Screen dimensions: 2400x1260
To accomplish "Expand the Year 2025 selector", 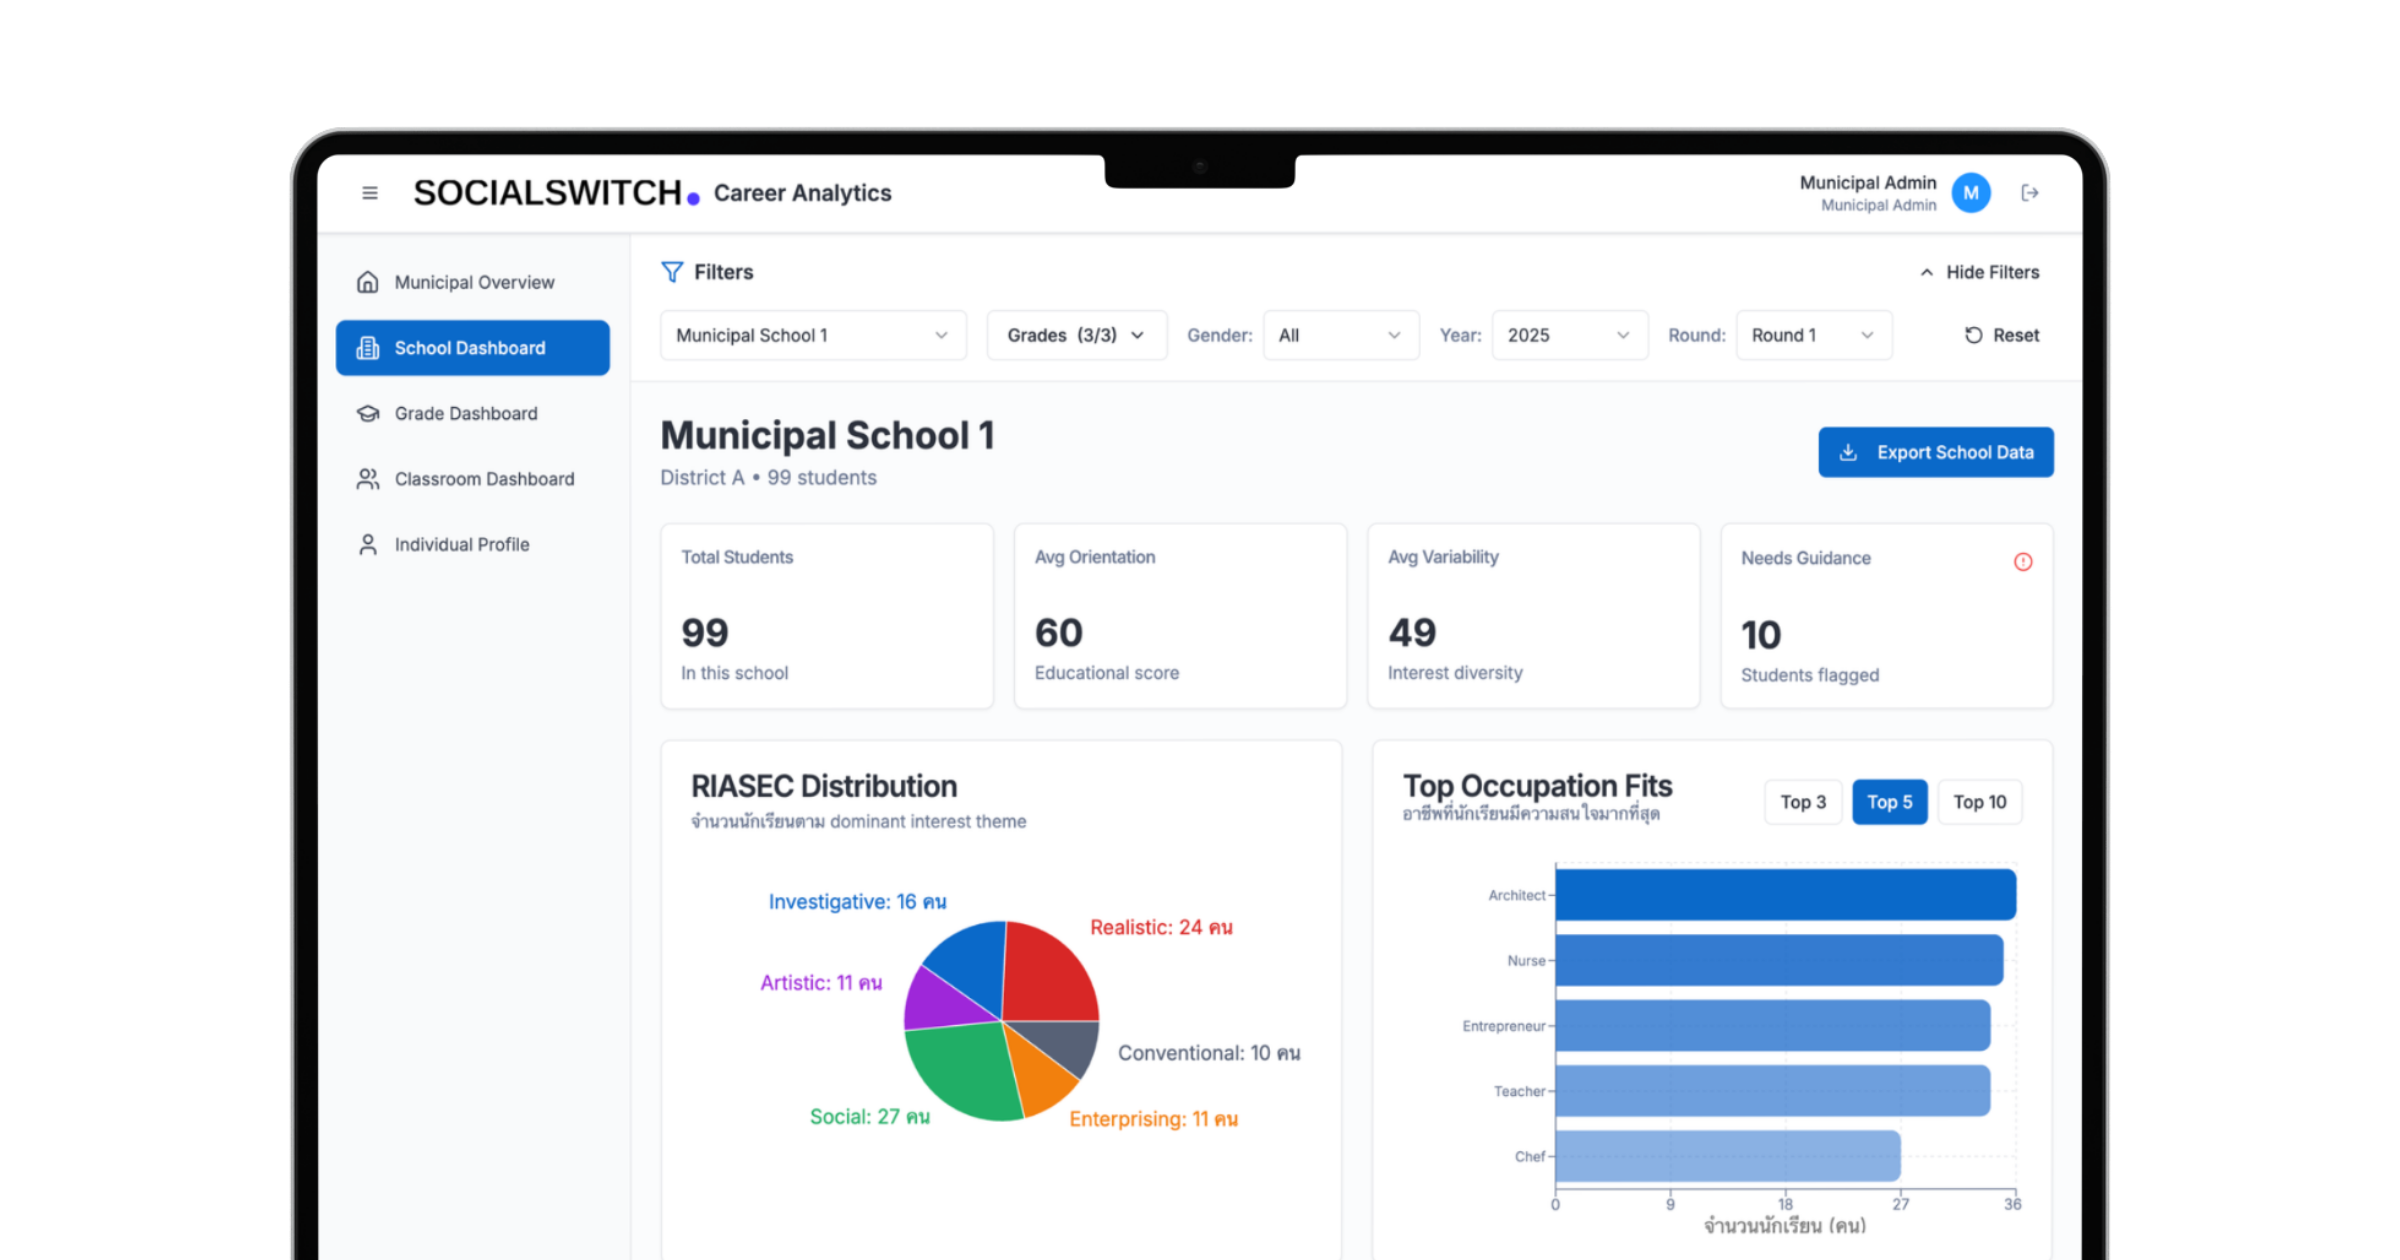I will [x=1568, y=335].
